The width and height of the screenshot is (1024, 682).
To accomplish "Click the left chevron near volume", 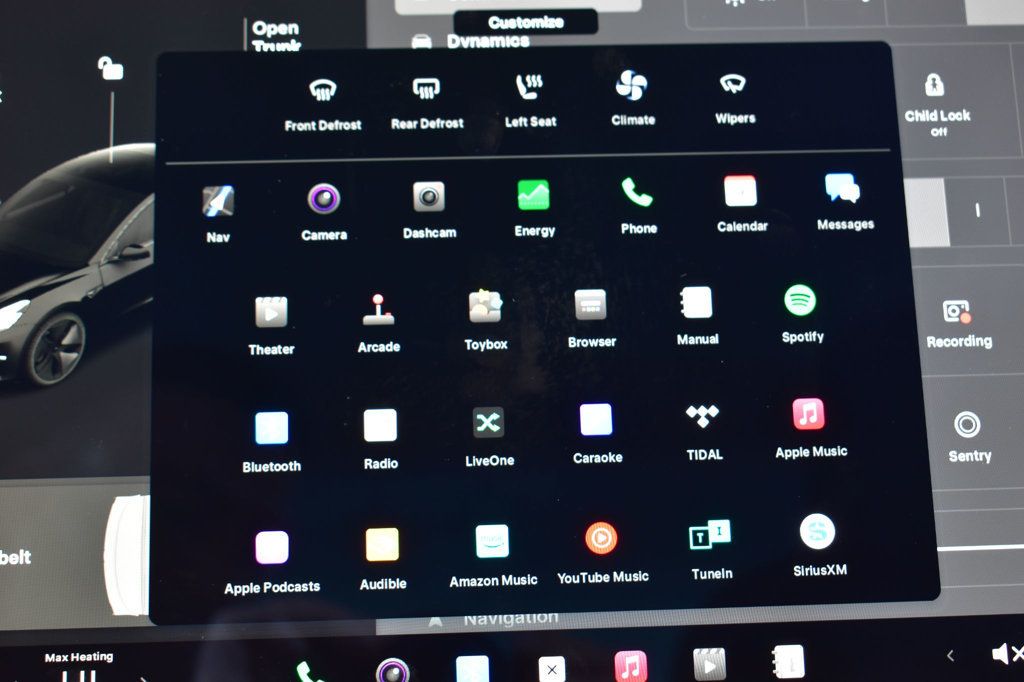I will (950, 656).
